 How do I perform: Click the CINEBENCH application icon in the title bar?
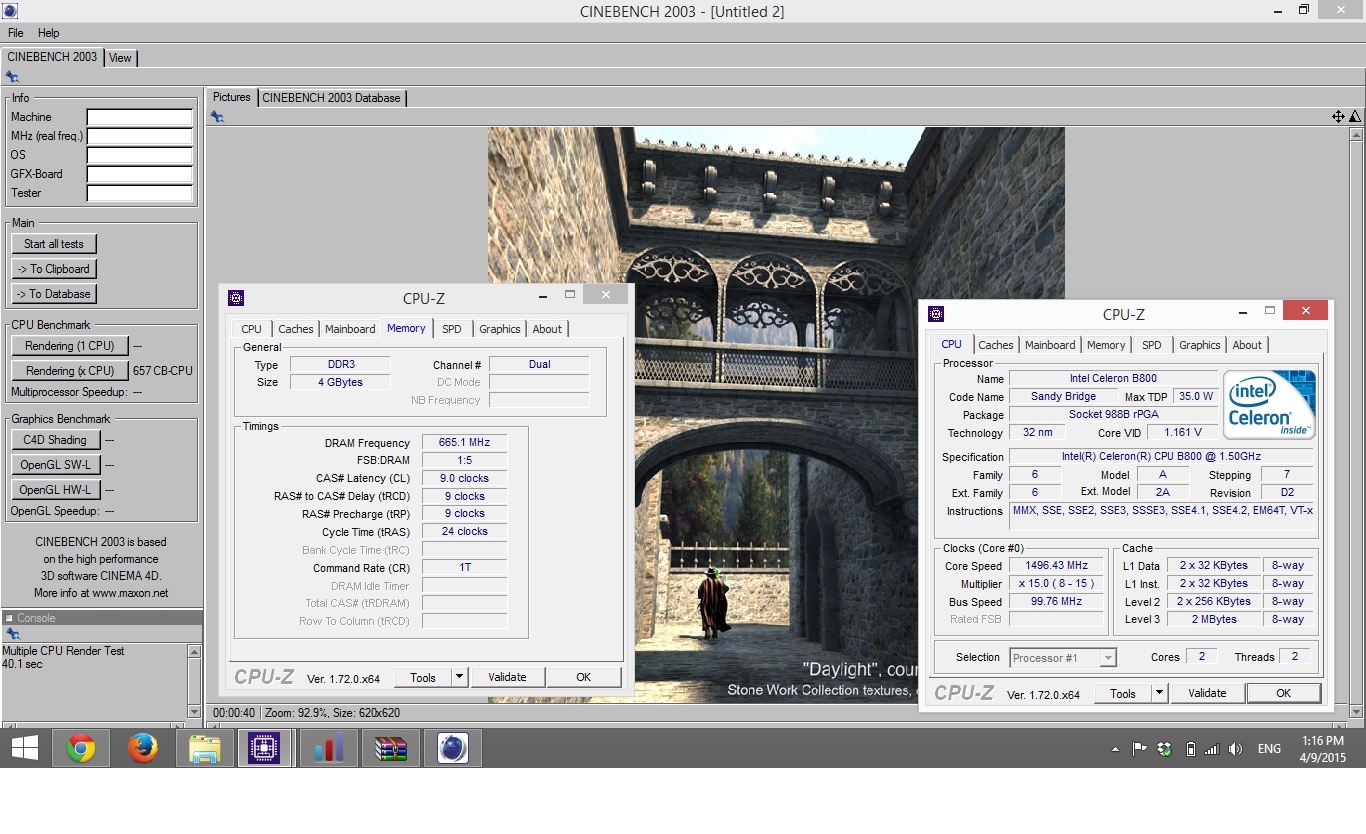[x=9, y=10]
